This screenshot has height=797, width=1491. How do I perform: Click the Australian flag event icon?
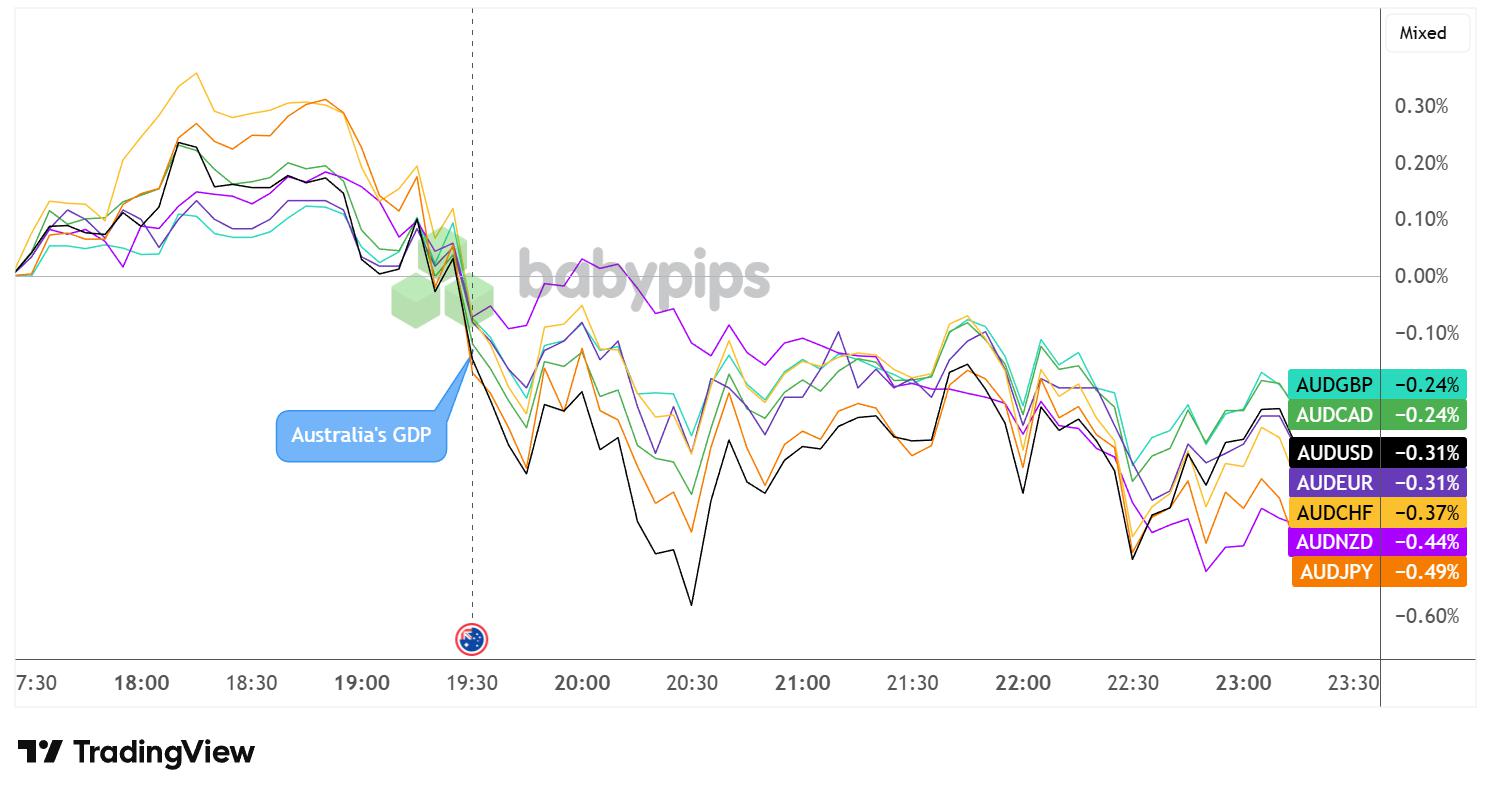click(471, 638)
